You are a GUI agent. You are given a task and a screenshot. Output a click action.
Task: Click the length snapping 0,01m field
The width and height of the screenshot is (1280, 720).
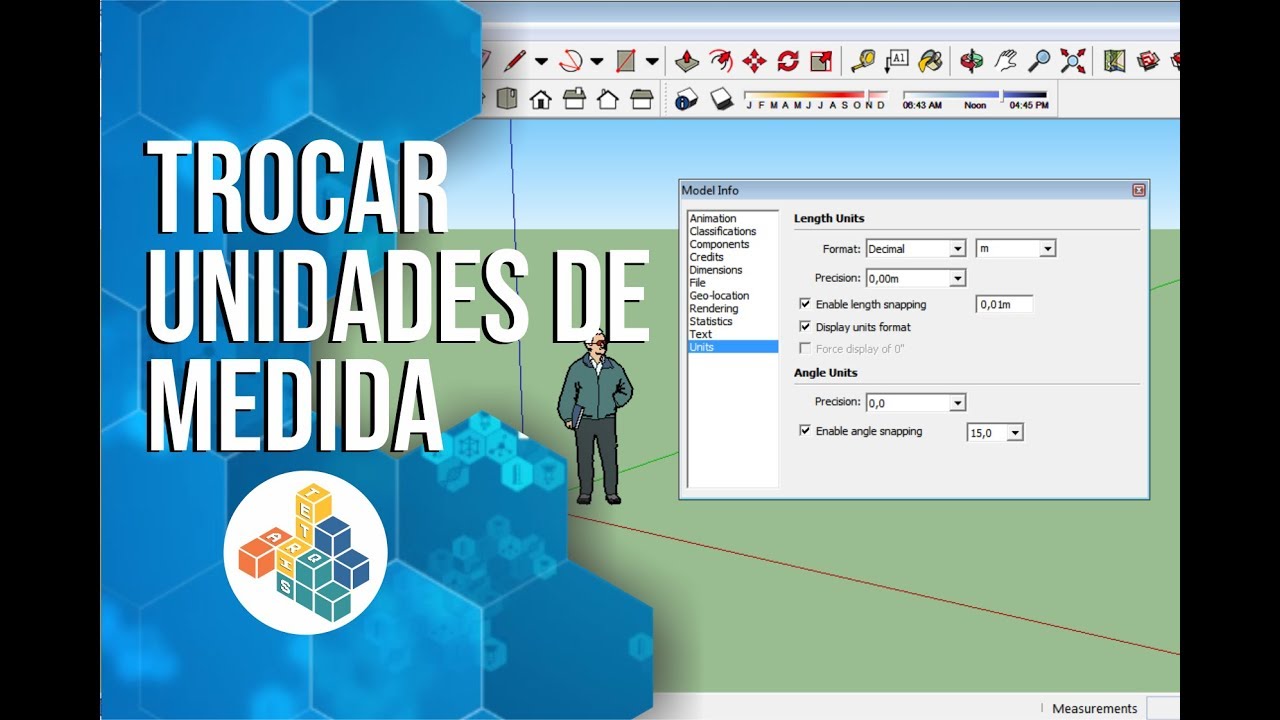(1005, 304)
